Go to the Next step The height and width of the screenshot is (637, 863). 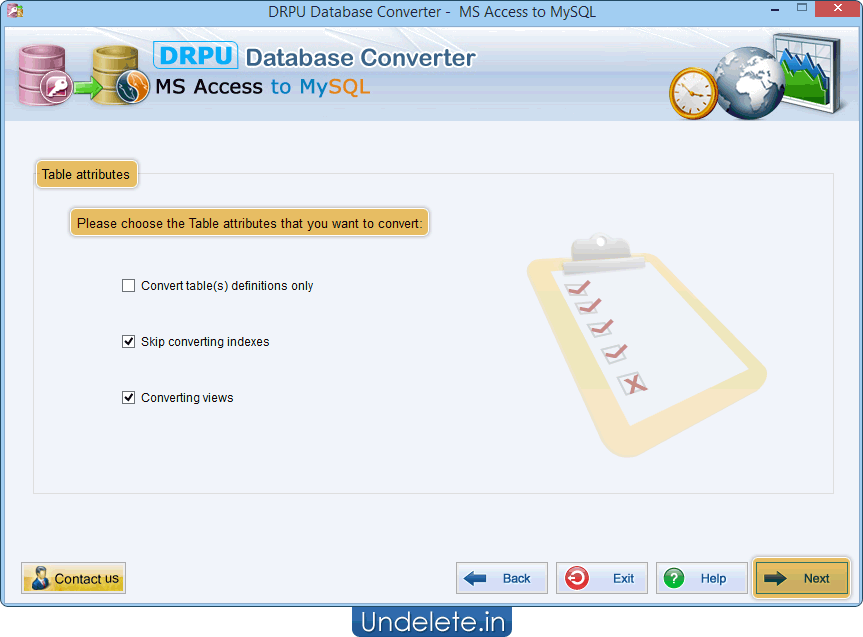801,578
